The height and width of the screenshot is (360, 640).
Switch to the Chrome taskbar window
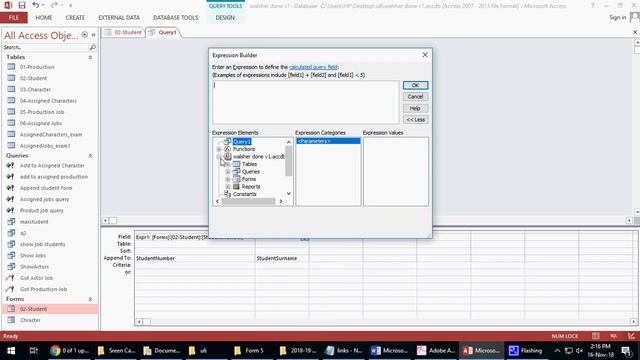70,351
